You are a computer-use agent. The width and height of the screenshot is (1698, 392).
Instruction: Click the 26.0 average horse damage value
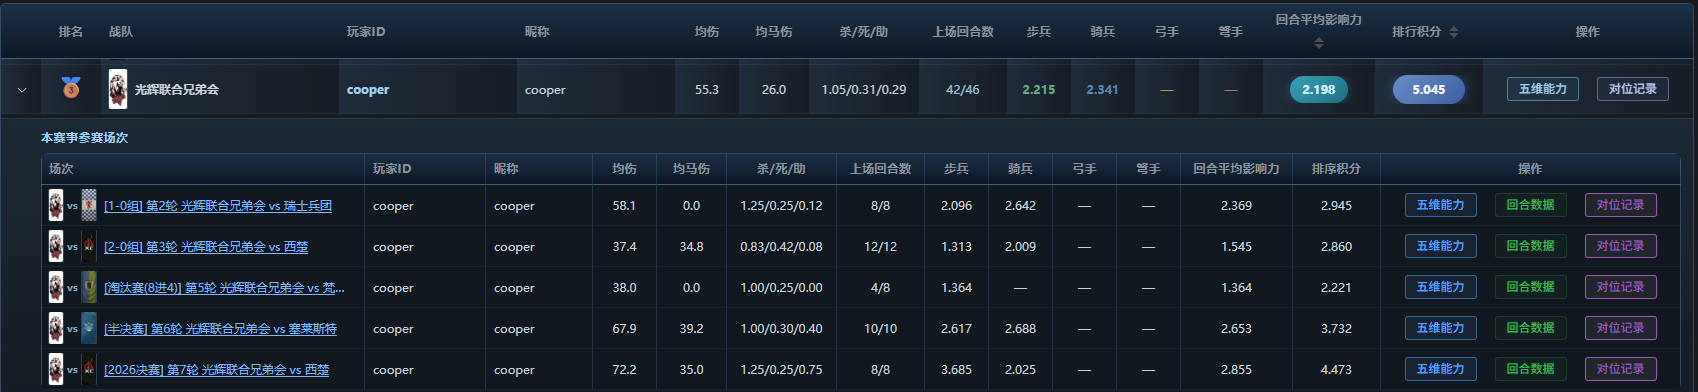pyautogui.click(x=774, y=90)
